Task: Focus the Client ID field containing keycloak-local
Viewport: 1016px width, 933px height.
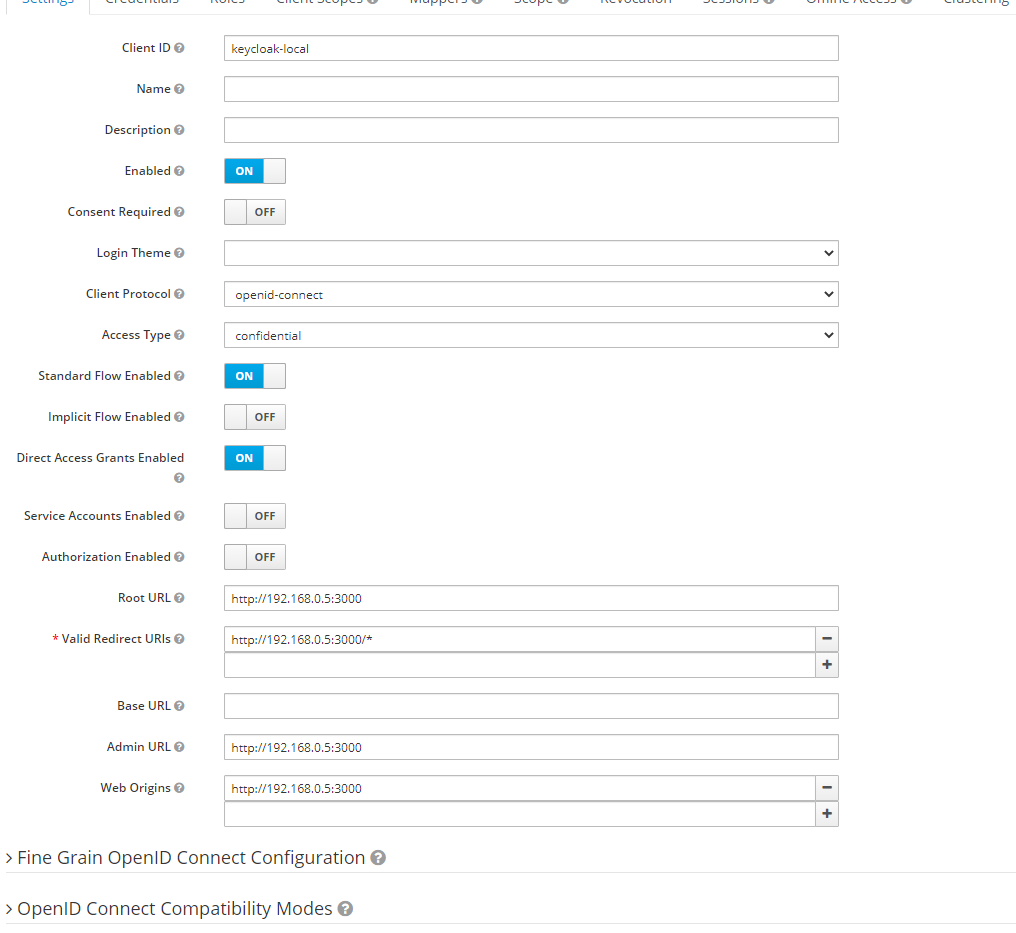Action: click(x=531, y=48)
